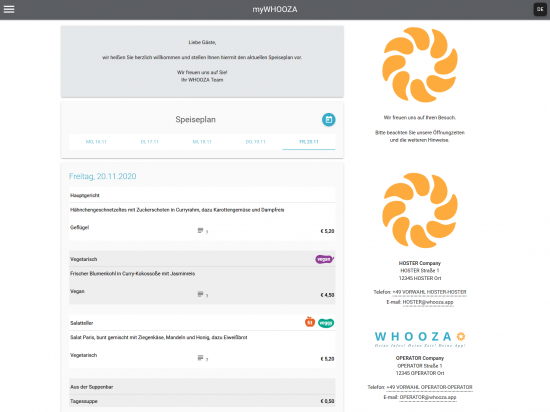Click the HOSTER Company orange swirl logo

click(x=420, y=210)
